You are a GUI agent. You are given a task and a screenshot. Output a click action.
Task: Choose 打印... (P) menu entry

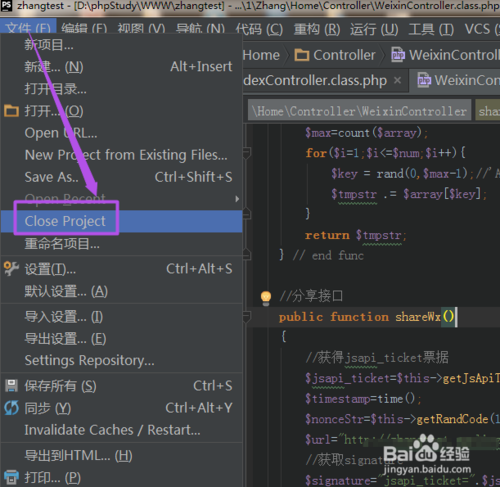point(121,478)
